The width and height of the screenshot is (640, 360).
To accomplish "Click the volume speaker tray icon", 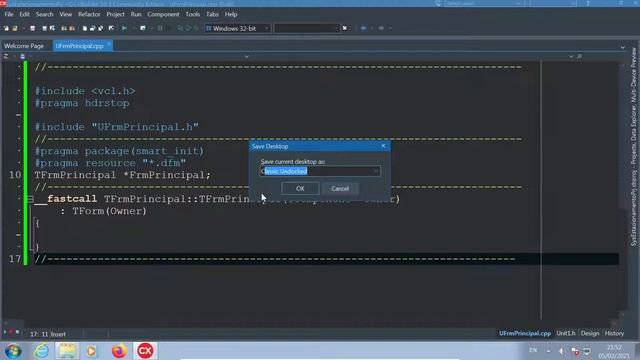I will click(562, 351).
